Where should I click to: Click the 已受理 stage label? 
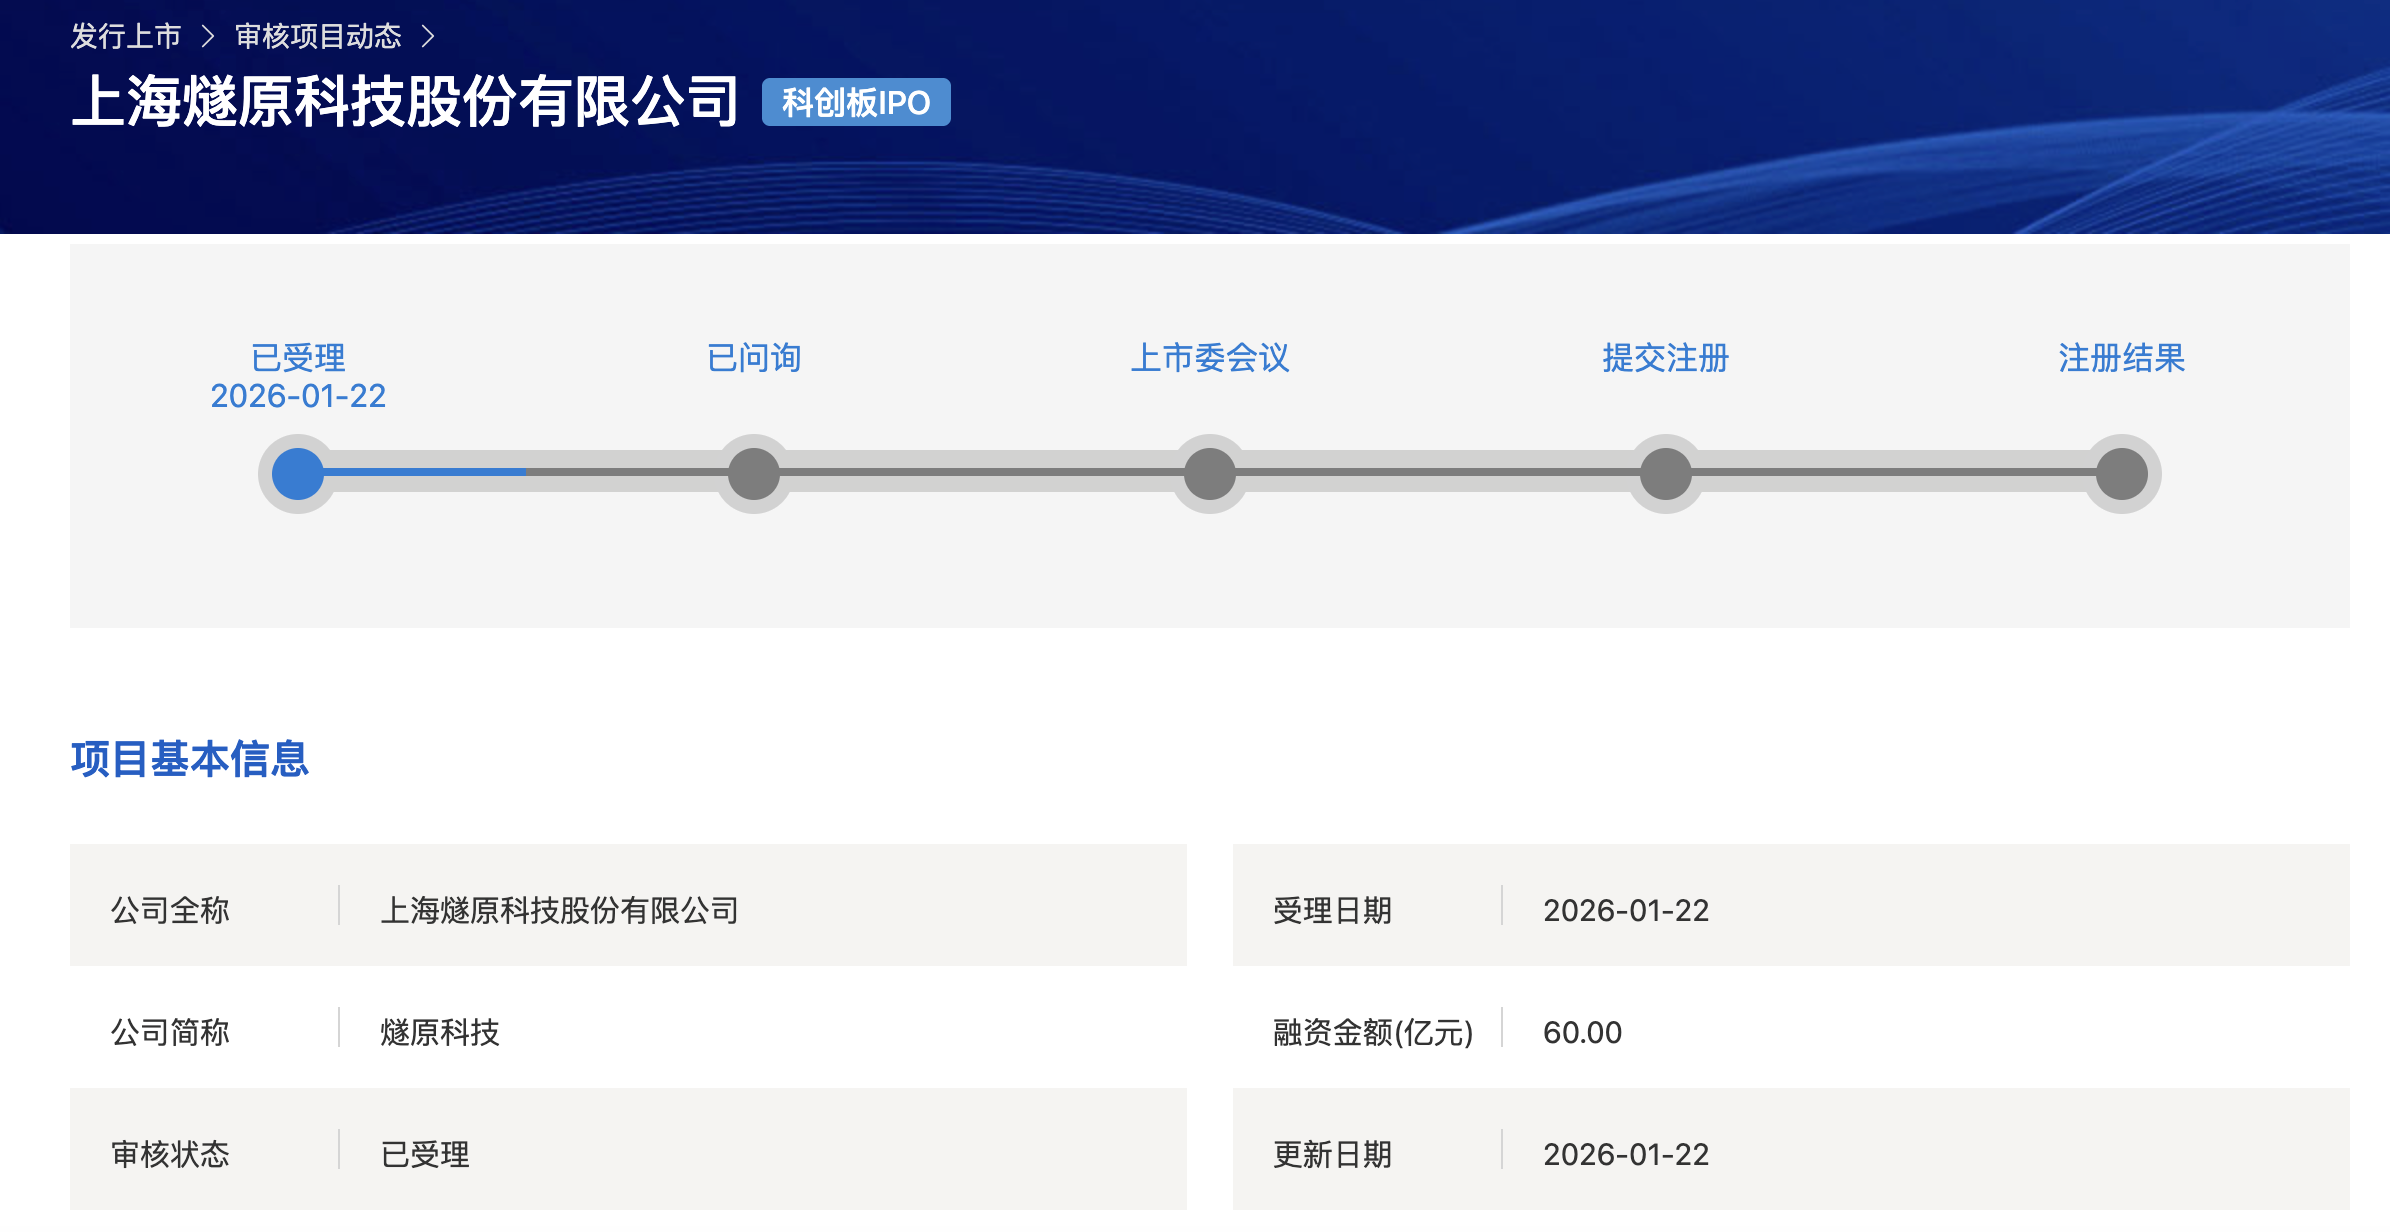click(x=298, y=358)
